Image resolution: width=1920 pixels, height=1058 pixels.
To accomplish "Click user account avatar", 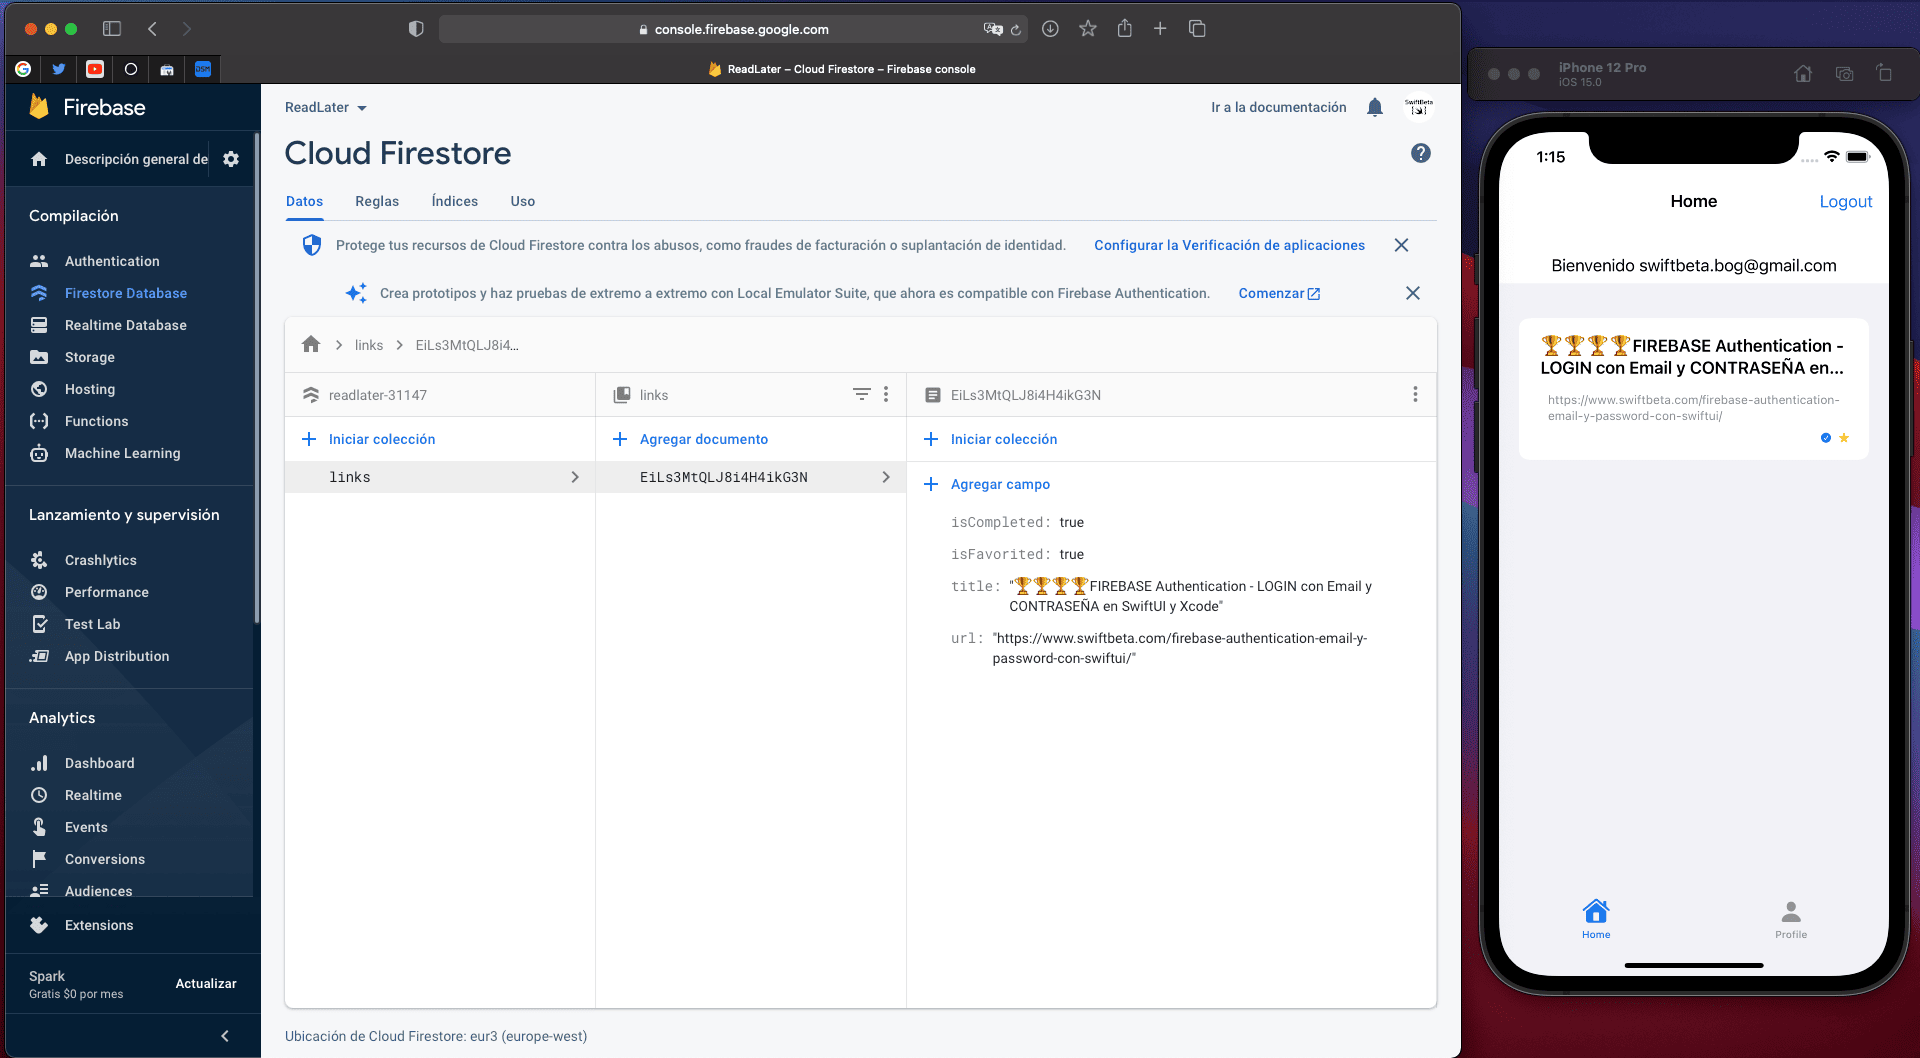I will coord(1419,107).
